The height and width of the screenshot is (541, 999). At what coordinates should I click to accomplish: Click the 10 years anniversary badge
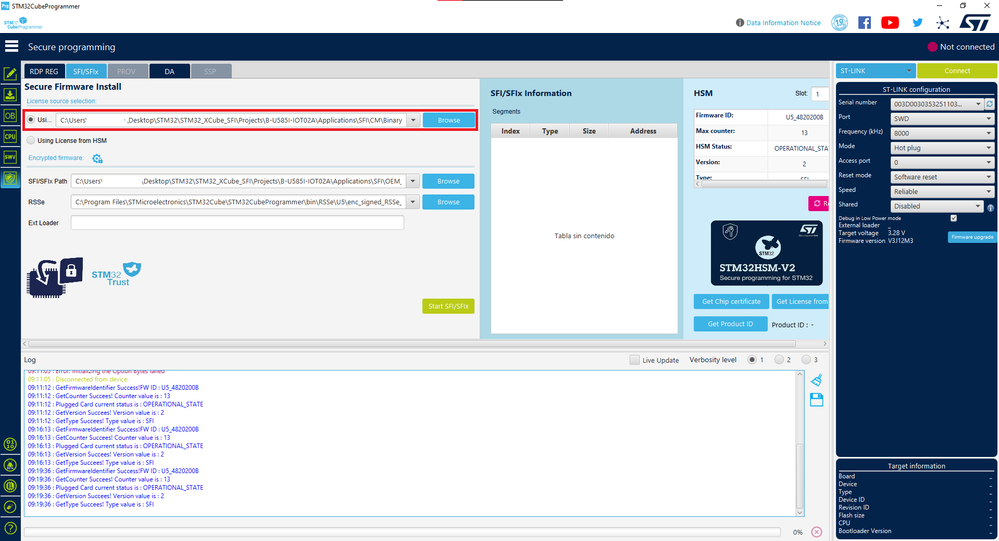click(x=840, y=22)
